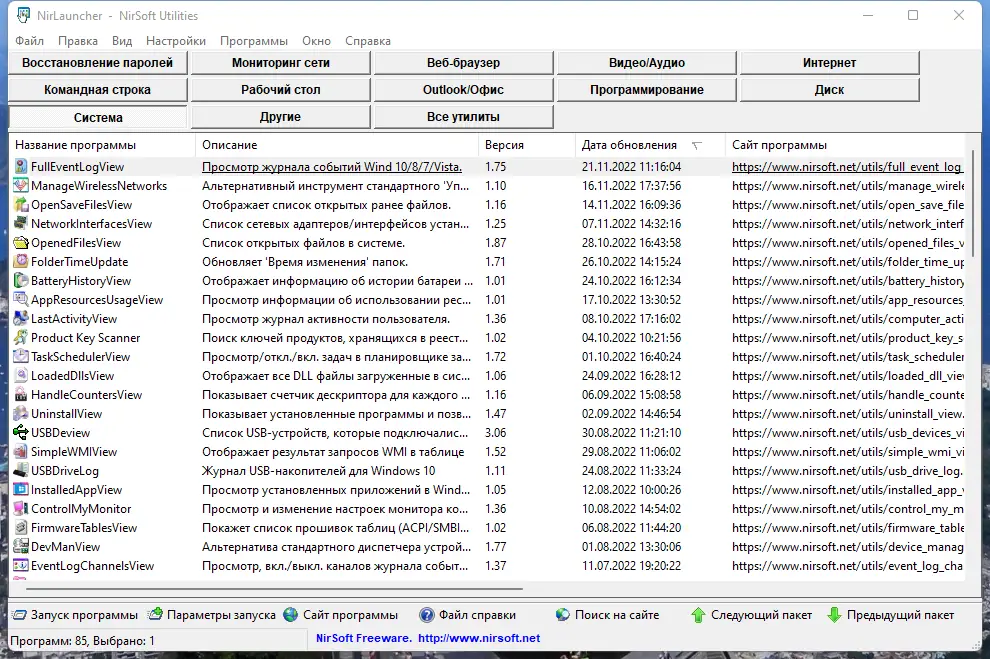990x659 pixels.
Task: Switch to 'Командная строка' category
Action: 97,90
